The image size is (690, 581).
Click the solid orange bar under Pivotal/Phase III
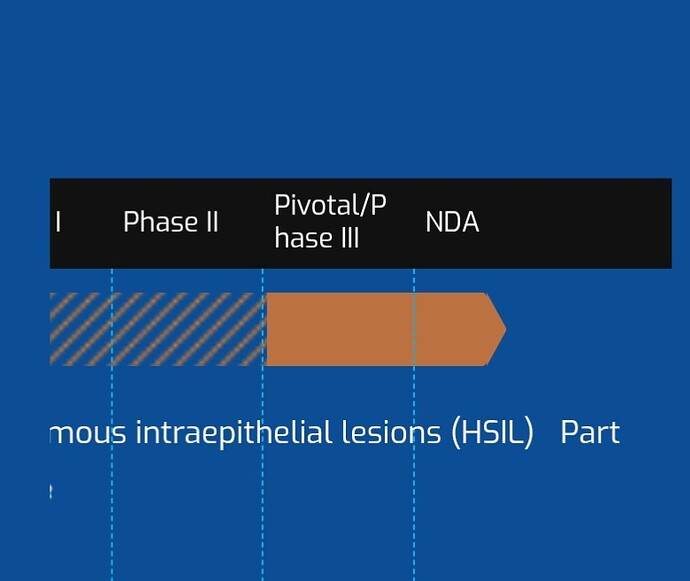(x=340, y=329)
